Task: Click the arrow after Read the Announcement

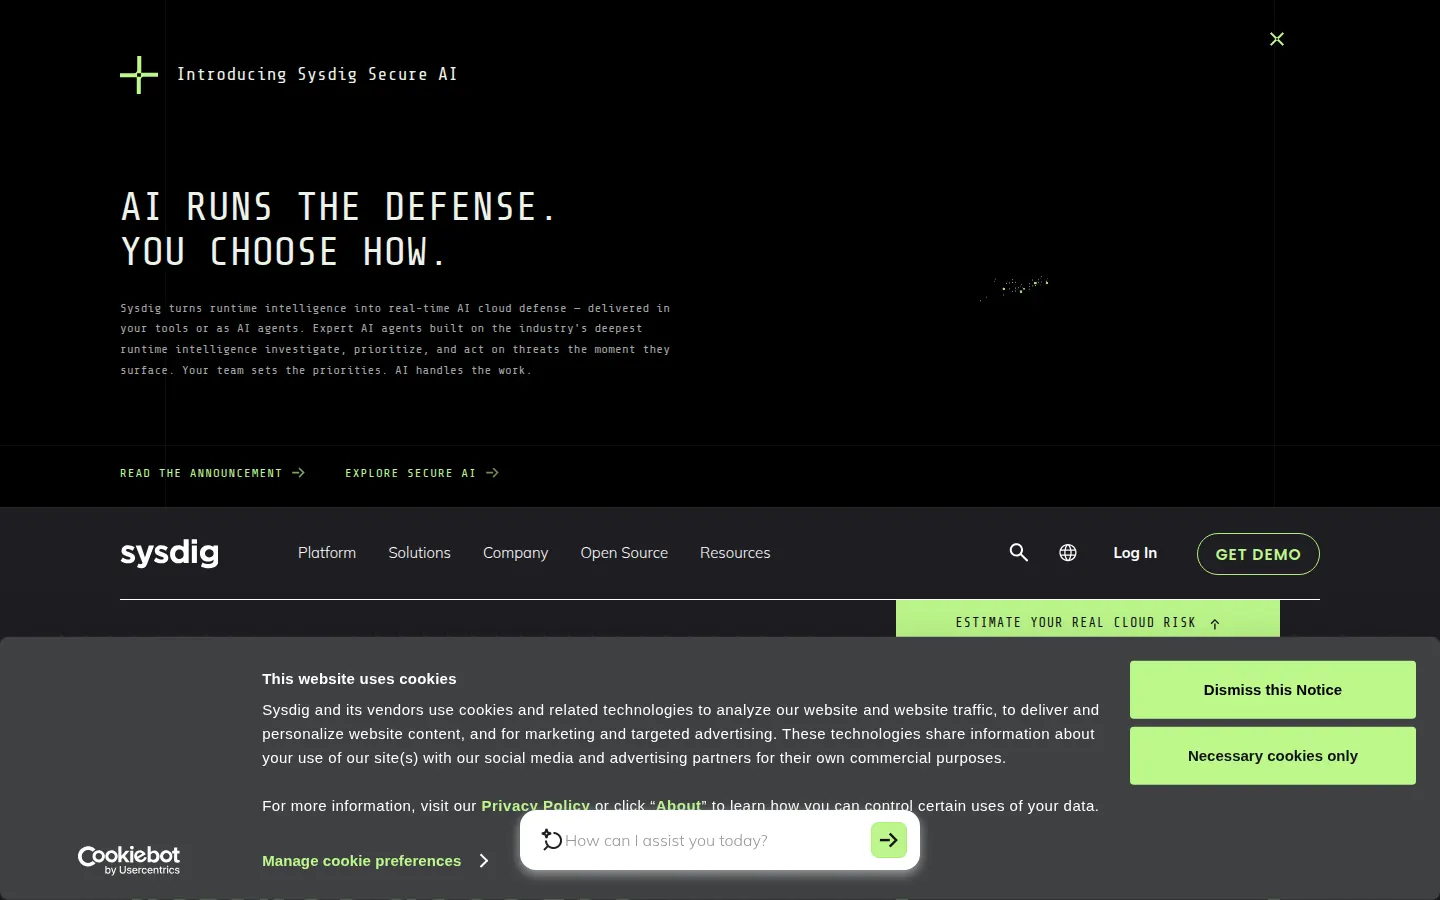Action: [x=298, y=473]
